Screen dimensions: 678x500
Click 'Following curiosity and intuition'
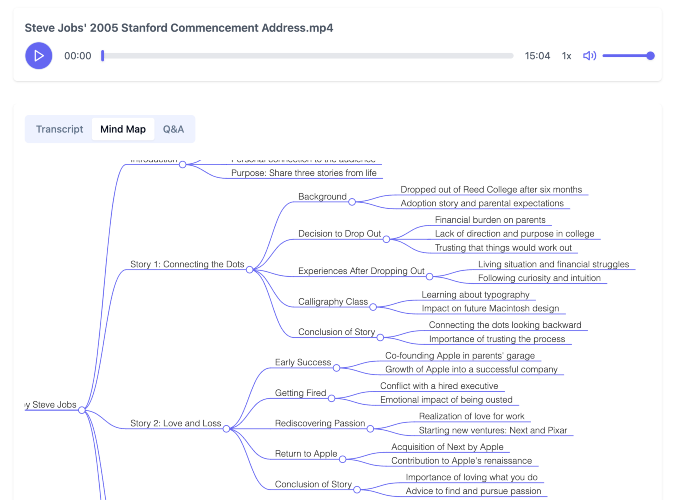pos(539,278)
